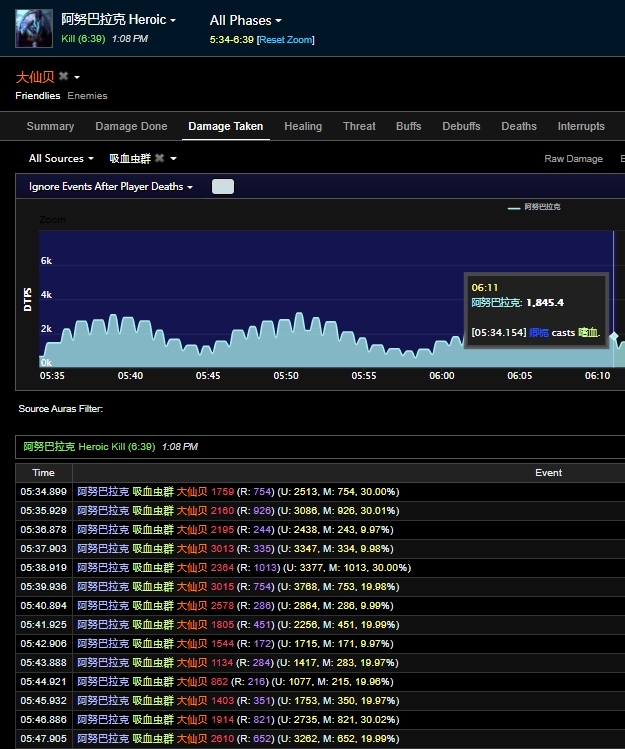The height and width of the screenshot is (749, 625).
Task: Expand the 吸血虫群 ability dropdown arrow
Action: (173, 158)
